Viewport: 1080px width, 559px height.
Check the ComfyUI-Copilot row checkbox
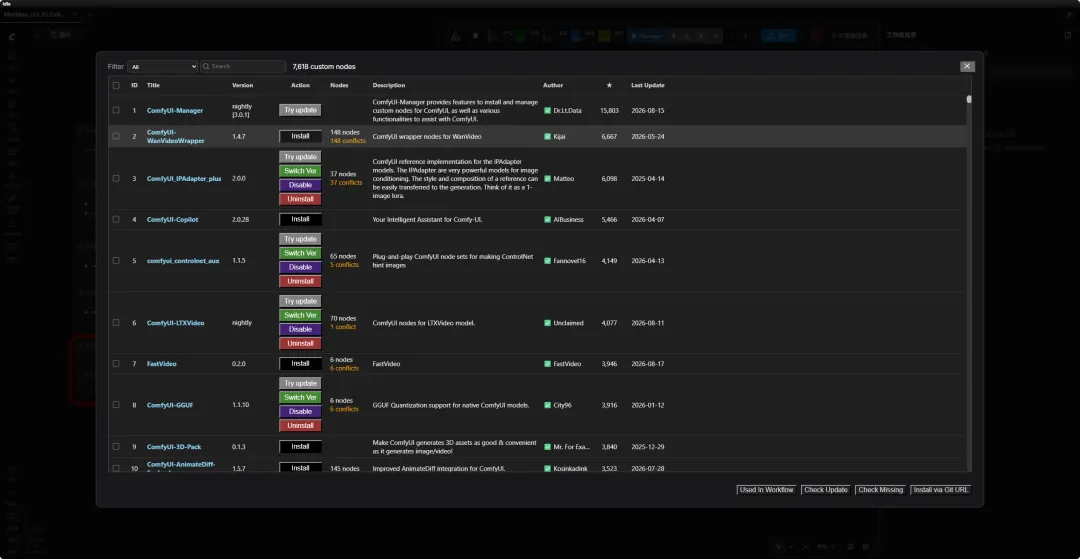[116, 220]
